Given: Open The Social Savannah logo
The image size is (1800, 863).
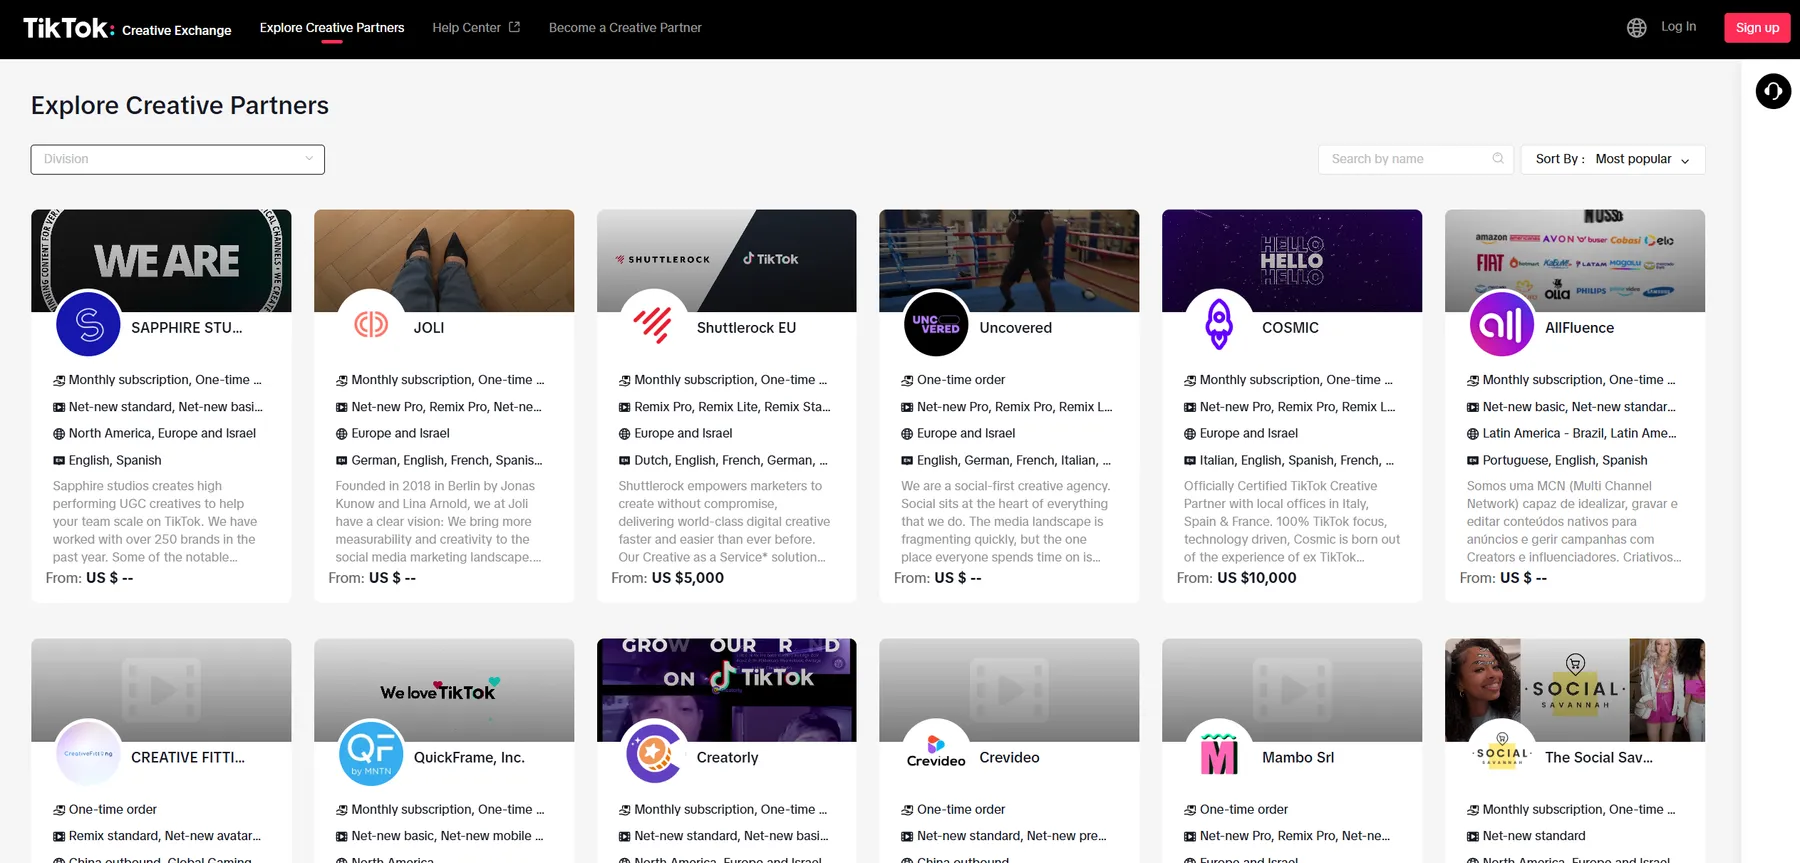Looking at the screenshot, I should (1502, 753).
